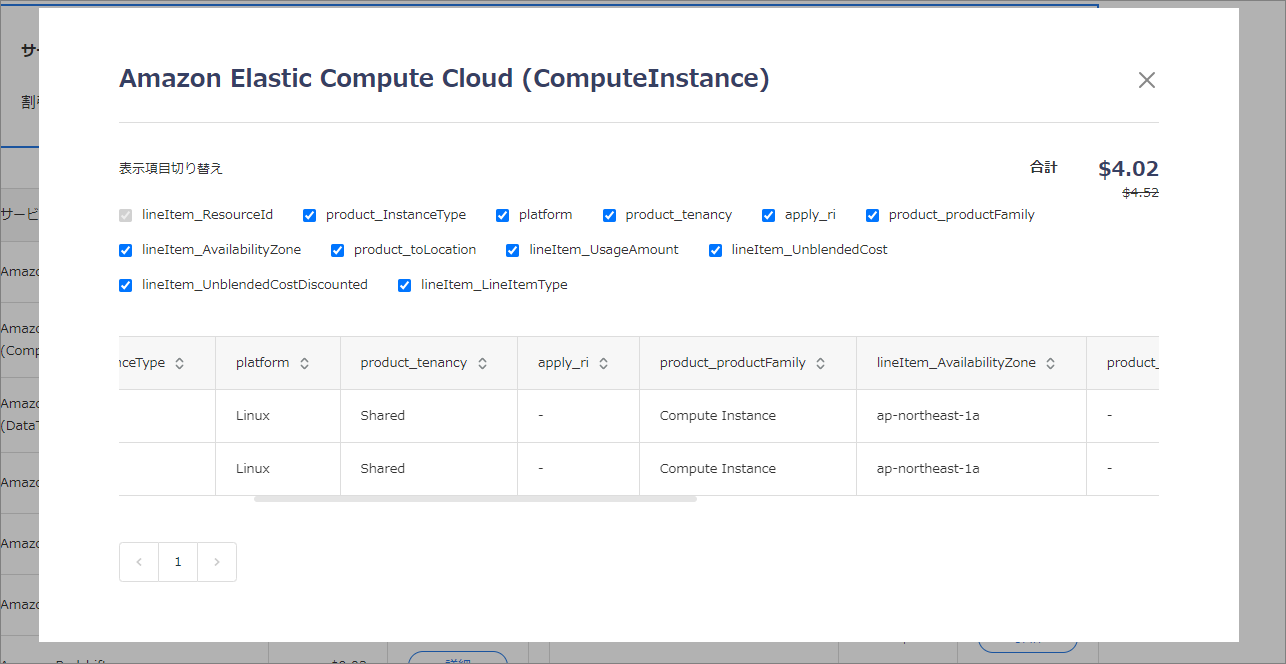Click the 合計 label

pyautogui.click(x=1043, y=168)
